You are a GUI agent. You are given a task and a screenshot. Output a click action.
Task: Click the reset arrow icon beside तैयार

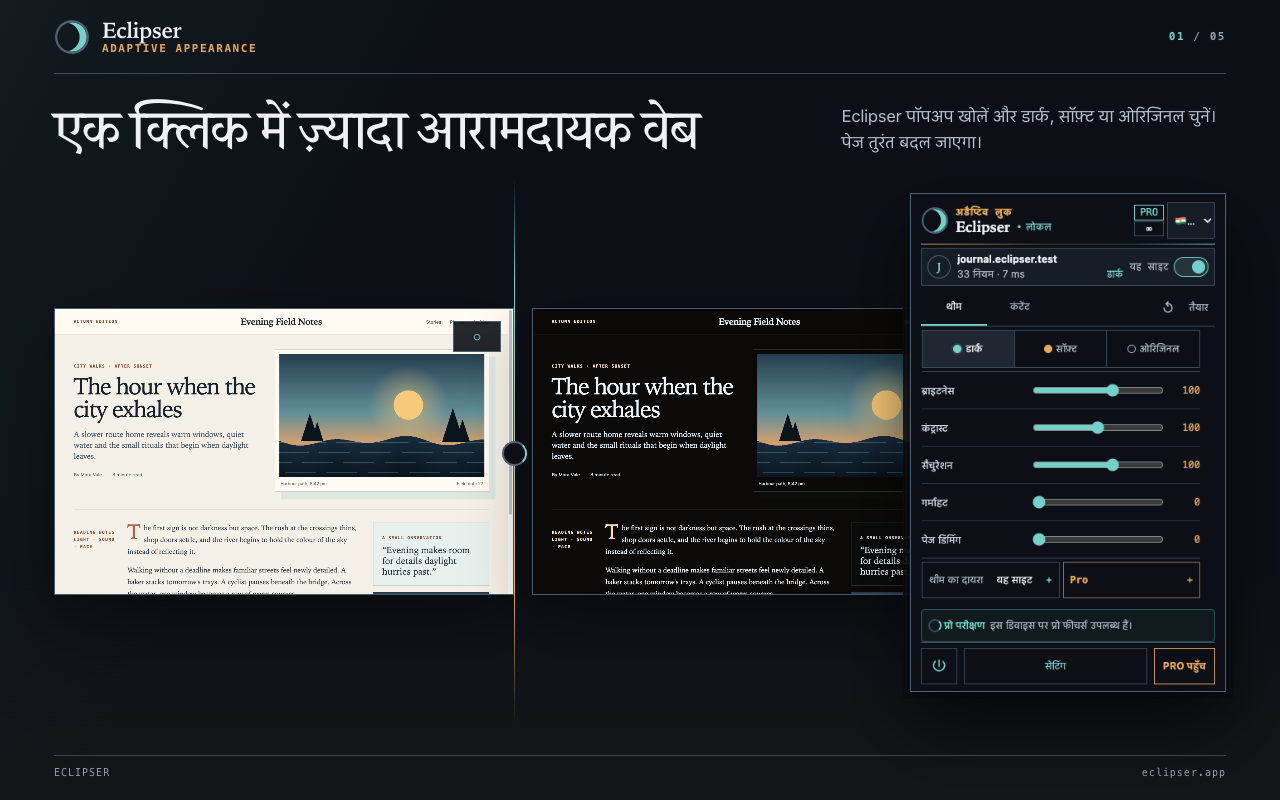tap(1167, 307)
